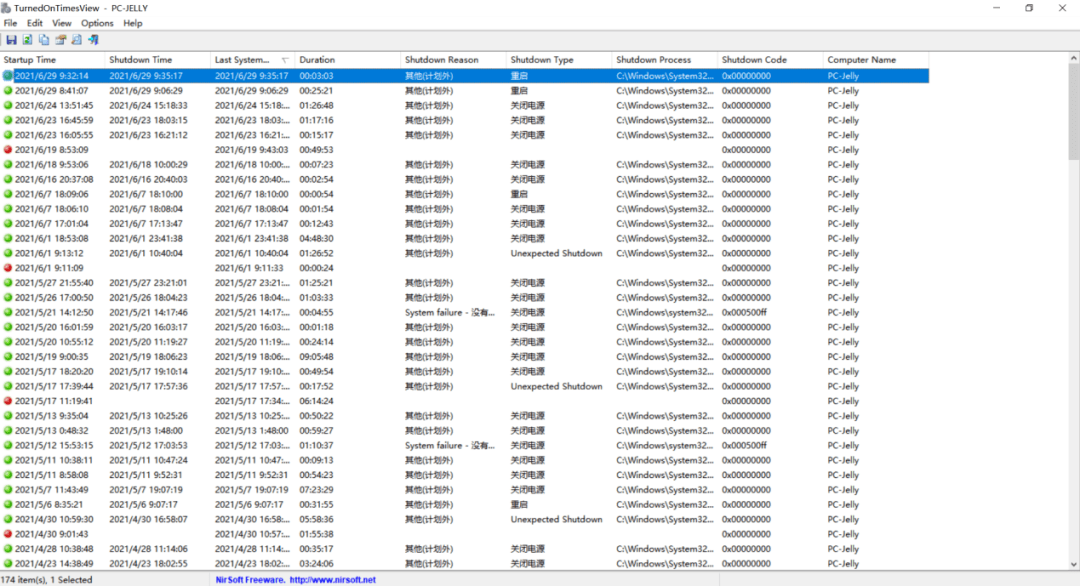Sort by the Duration column header
This screenshot has width=1080, height=586.
click(317, 60)
